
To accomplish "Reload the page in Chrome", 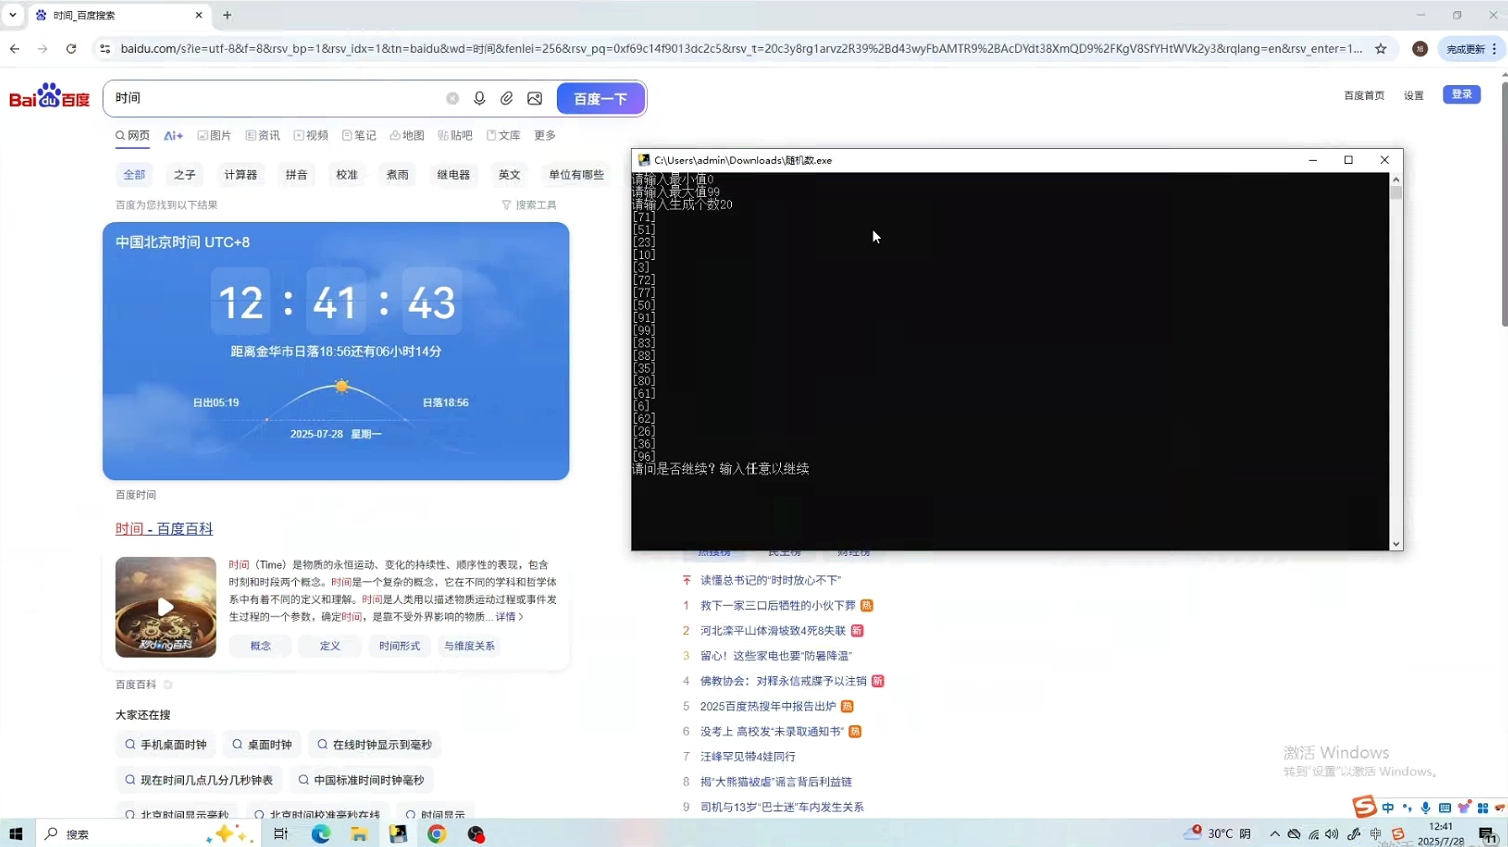I will [71, 48].
